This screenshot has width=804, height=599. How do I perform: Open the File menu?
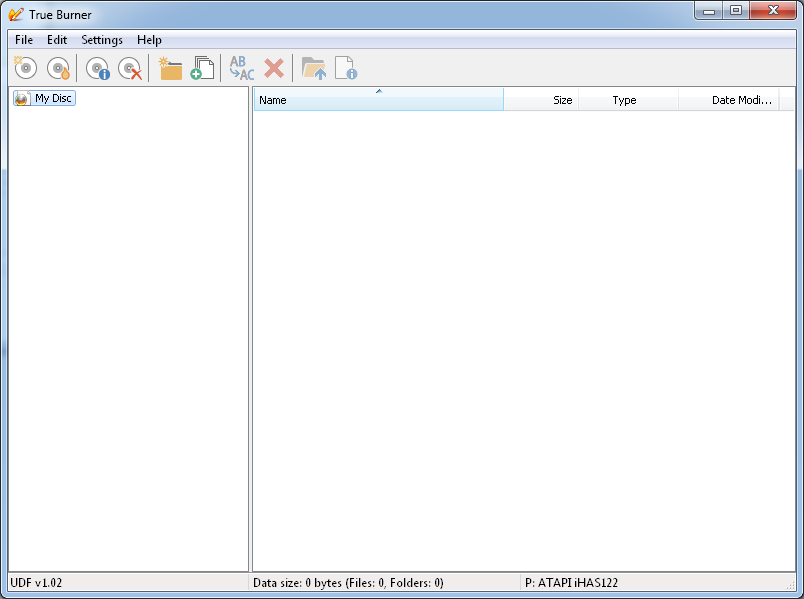24,39
